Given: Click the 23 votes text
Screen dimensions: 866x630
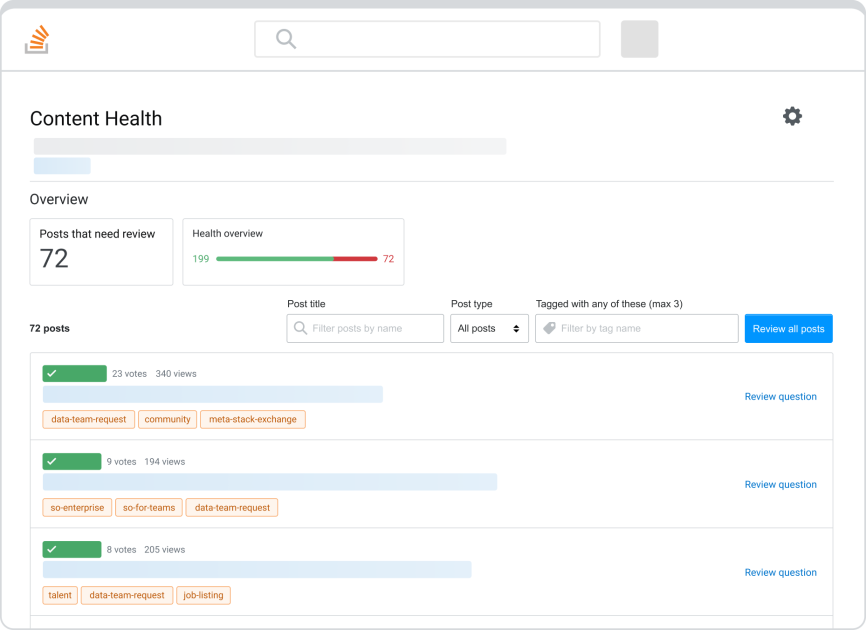Looking at the screenshot, I should pyautogui.click(x=129, y=374).
